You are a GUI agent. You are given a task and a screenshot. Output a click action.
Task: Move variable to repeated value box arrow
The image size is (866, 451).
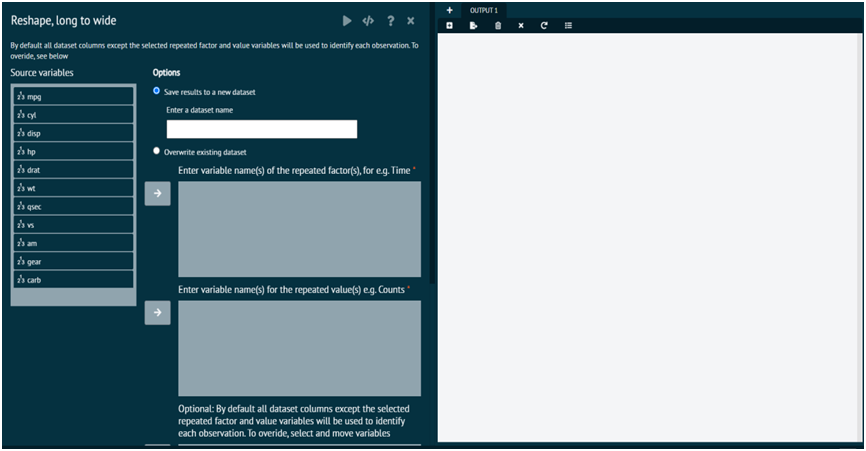click(157, 313)
